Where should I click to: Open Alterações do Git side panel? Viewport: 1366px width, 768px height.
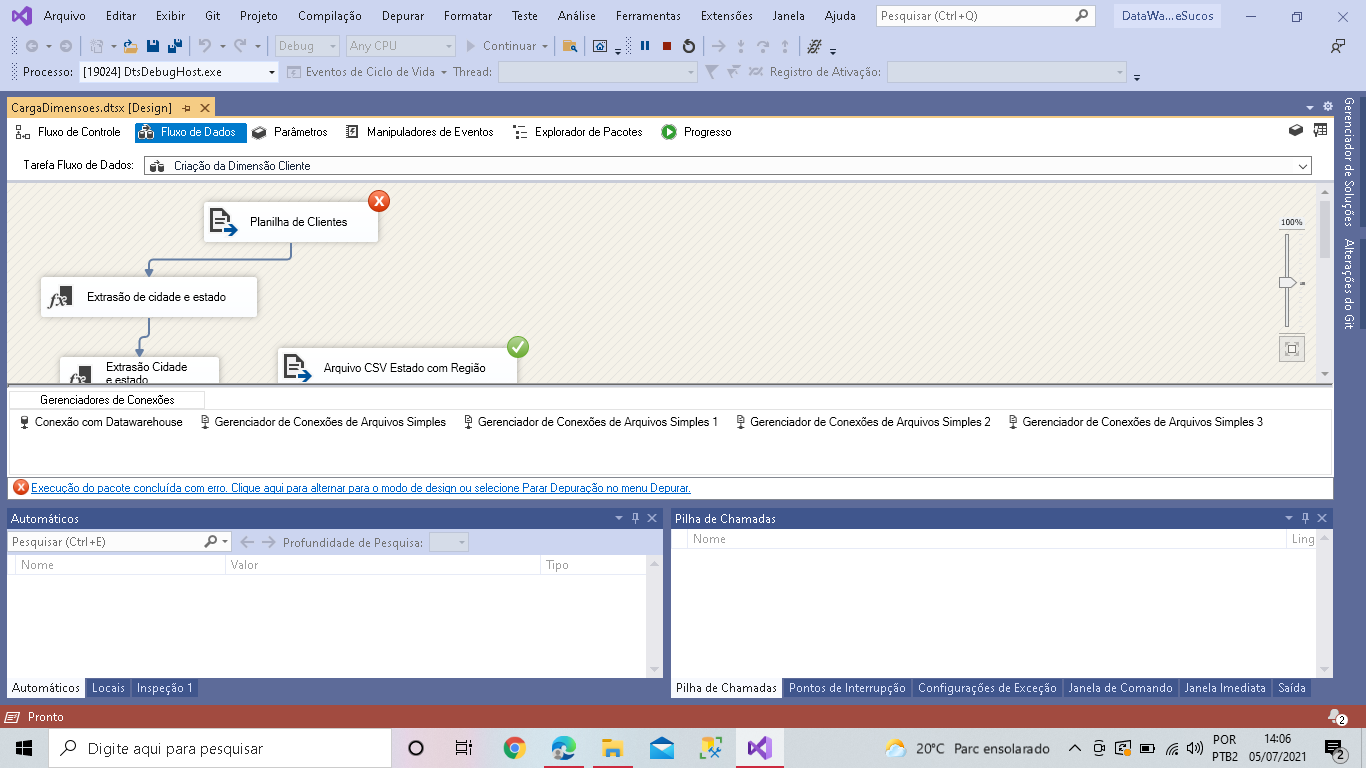pos(1349,284)
